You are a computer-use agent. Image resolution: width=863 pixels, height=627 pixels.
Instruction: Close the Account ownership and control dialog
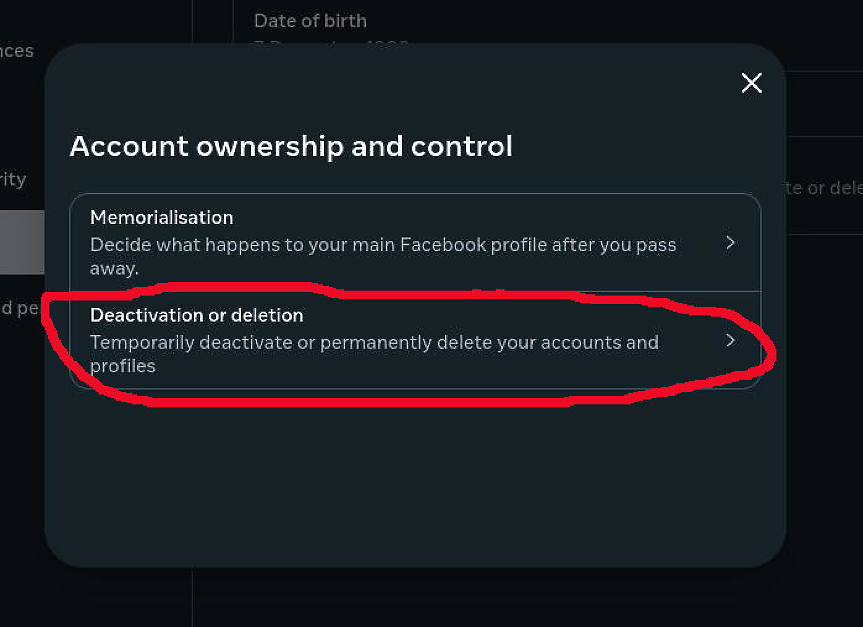point(751,83)
